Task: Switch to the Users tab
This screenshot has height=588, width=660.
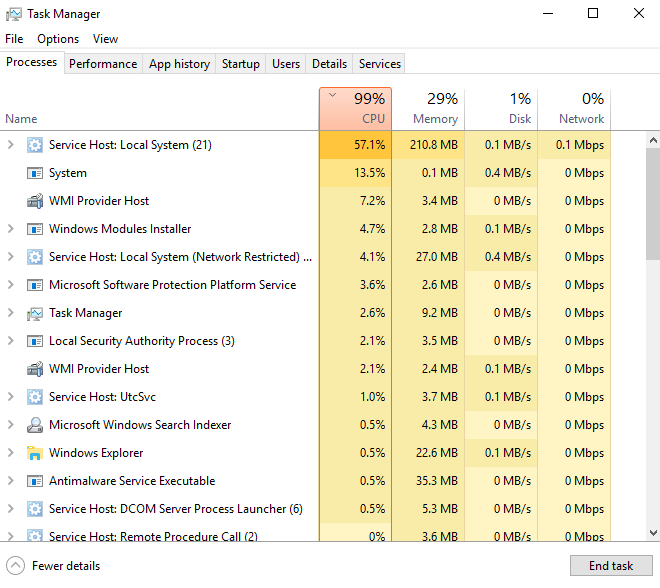Action: point(286,64)
